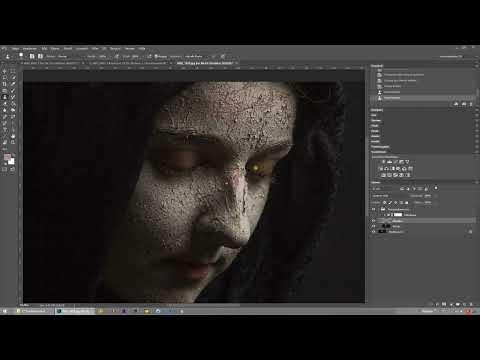The height and width of the screenshot is (360, 480).
Task: Toggle layer filtering switch in Layers panel
Action: [436, 188]
